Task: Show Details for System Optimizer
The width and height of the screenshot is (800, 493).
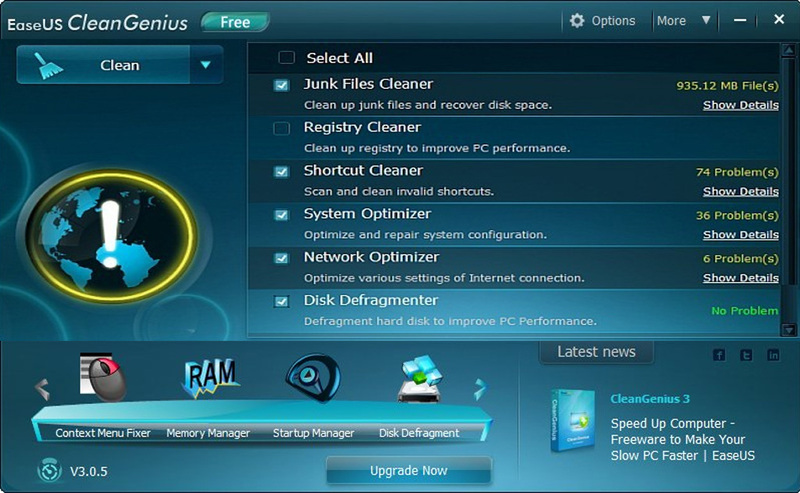Action: point(740,235)
